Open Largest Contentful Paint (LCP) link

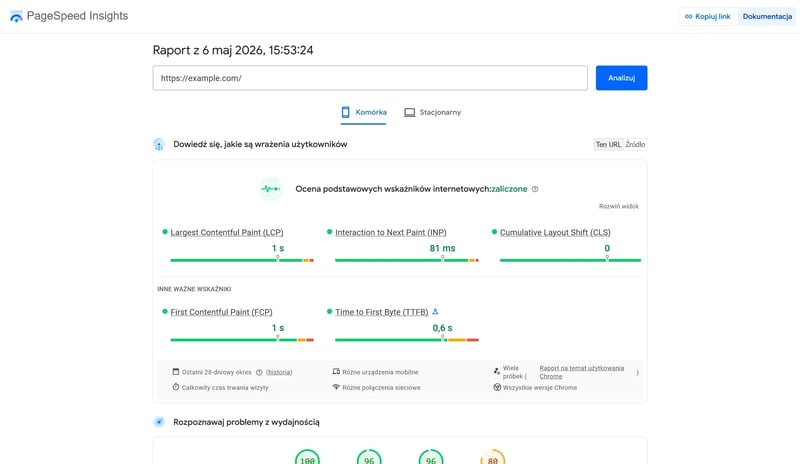(227, 232)
